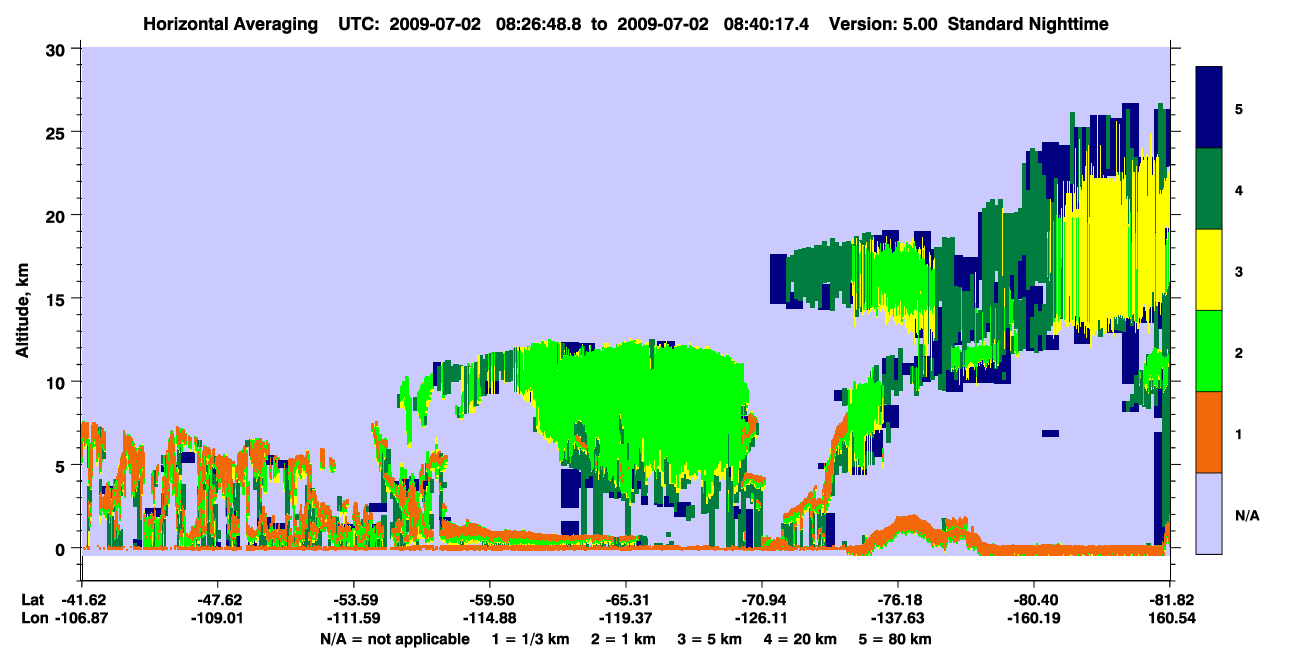Click the dark green colorbar segment labeled 4
This screenshot has height=667, width=1300.
(1209, 189)
